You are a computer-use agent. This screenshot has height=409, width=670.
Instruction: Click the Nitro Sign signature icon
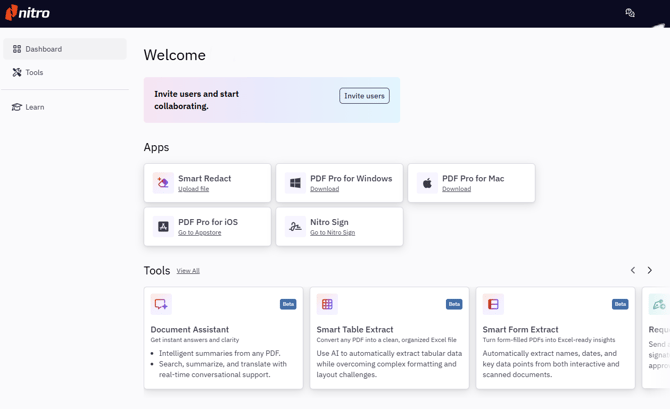tap(295, 227)
